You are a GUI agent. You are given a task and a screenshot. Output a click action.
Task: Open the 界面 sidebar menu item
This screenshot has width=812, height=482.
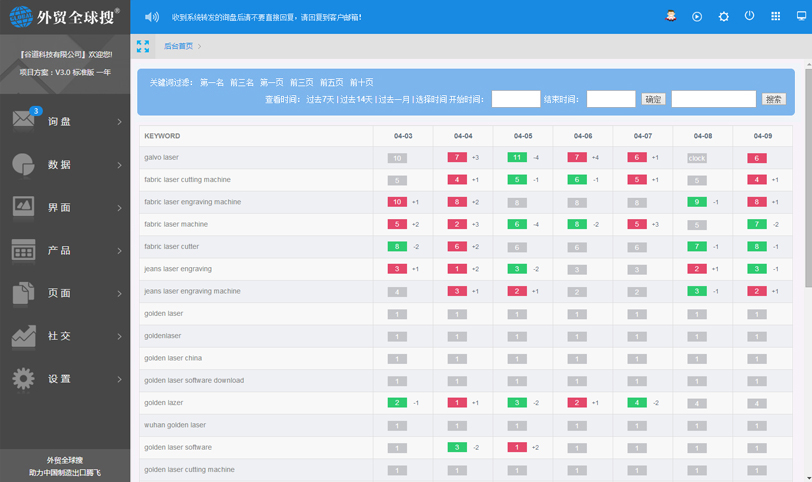coord(60,208)
